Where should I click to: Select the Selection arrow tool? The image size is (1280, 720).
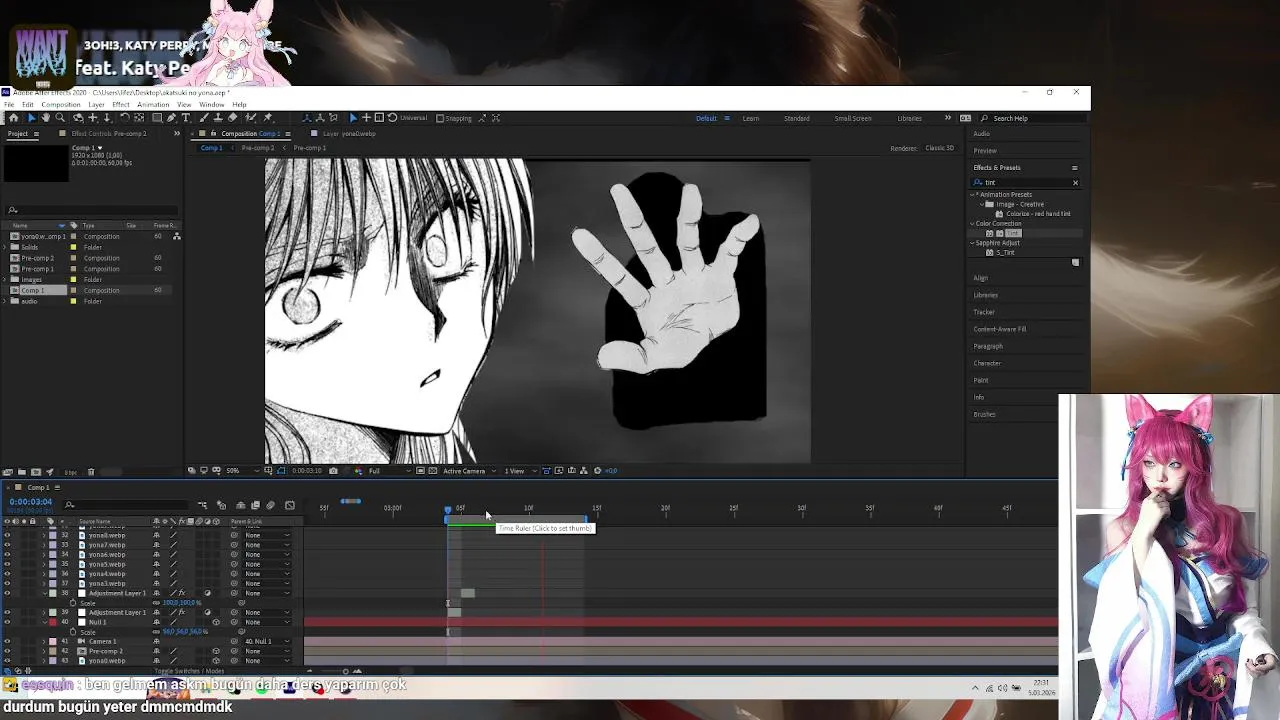[x=31, y=118]
